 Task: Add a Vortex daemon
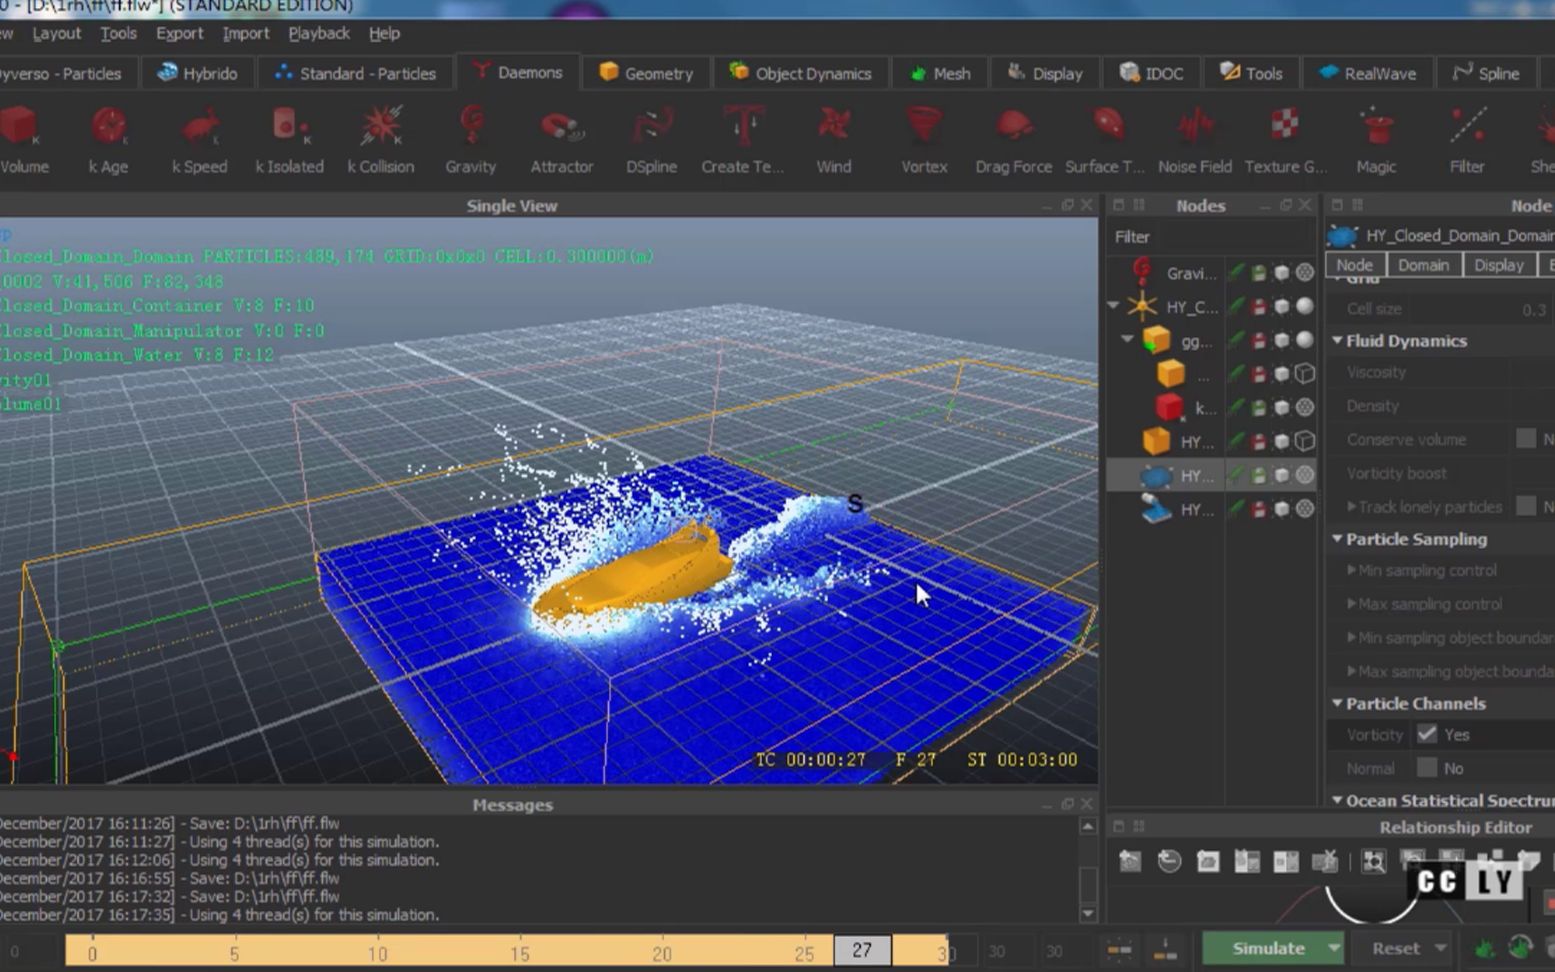[x=922, y=139]
